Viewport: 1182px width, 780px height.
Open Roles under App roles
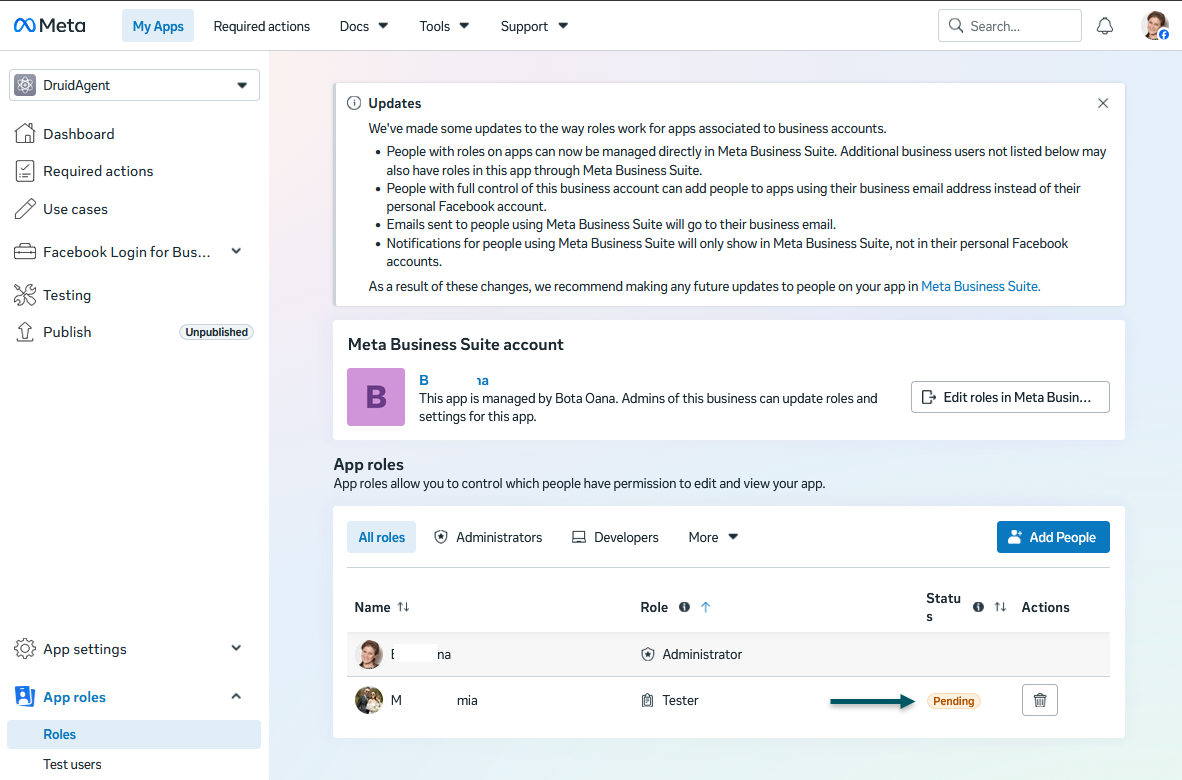tap(134, 734)
